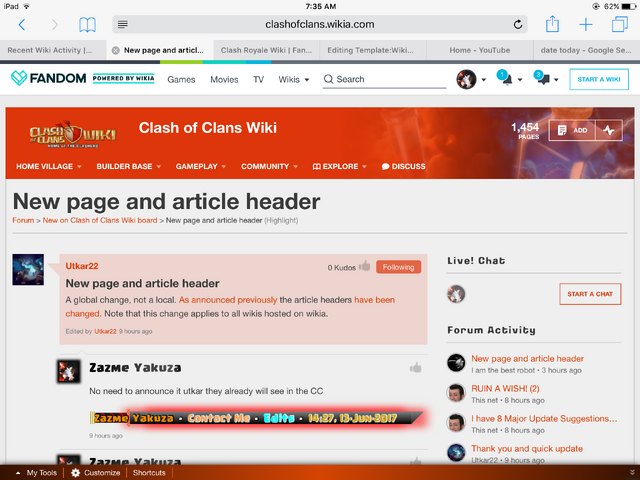Click the Clash of Clans Wiki logo
Screen dimensions: 640x480
[73, 135]
